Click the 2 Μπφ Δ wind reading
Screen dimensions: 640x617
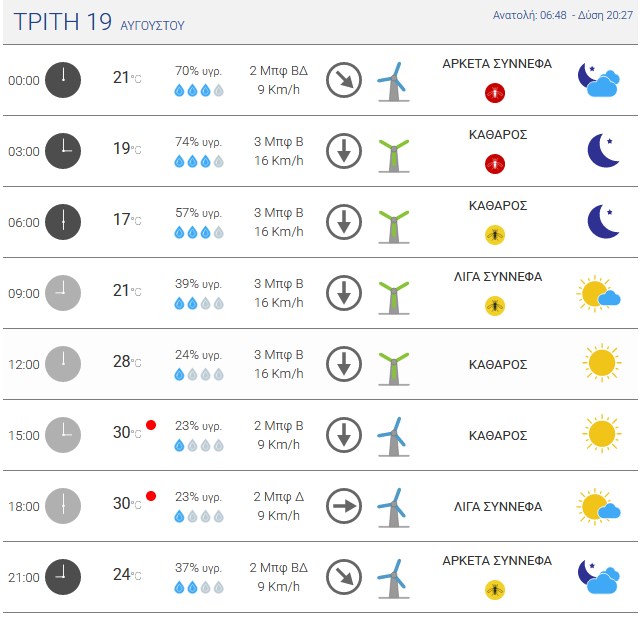coord(278,497)
